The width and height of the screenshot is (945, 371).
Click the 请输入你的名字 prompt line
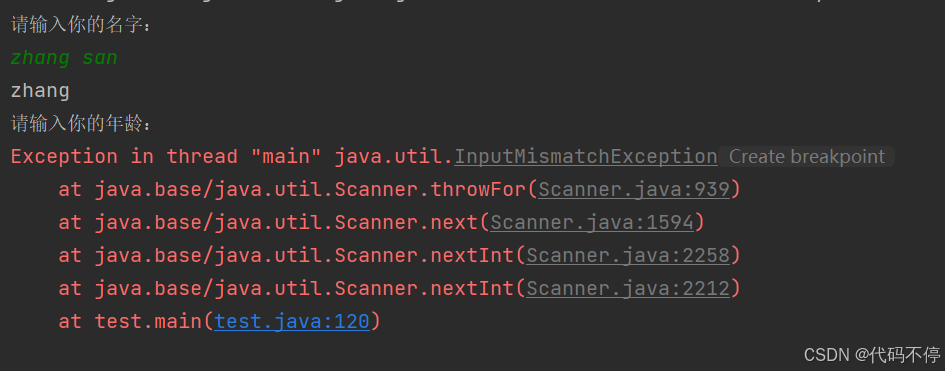82,25
